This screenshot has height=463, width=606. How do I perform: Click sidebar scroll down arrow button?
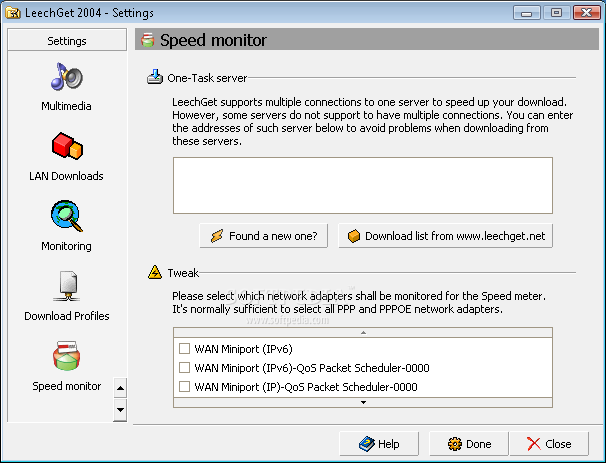pyautogui.click(x=120, y=410)
